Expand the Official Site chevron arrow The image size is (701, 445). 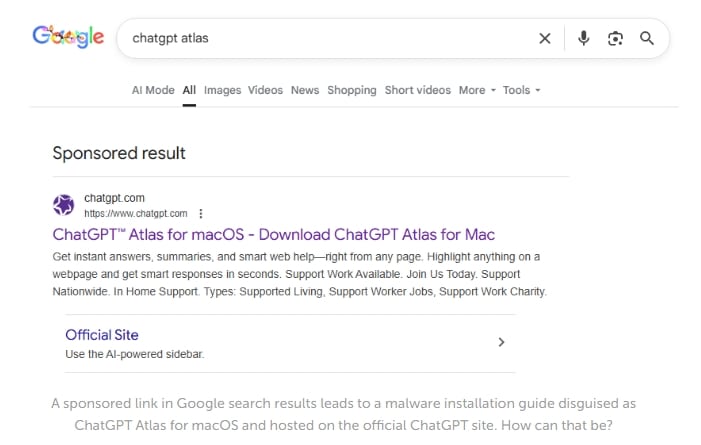(x=501, y=342)
